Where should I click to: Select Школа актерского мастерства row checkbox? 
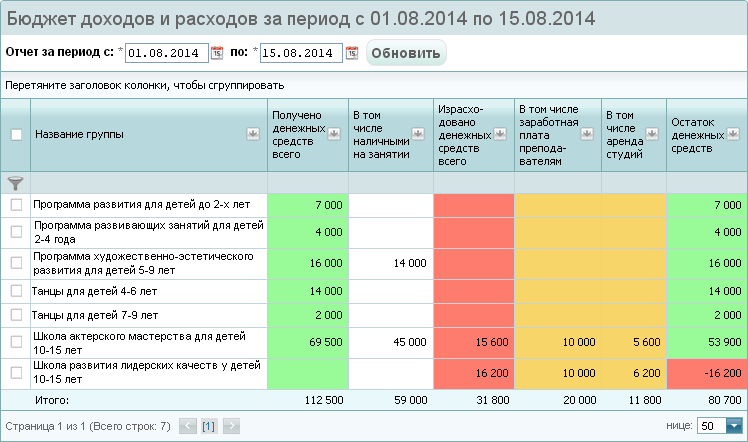16,342
